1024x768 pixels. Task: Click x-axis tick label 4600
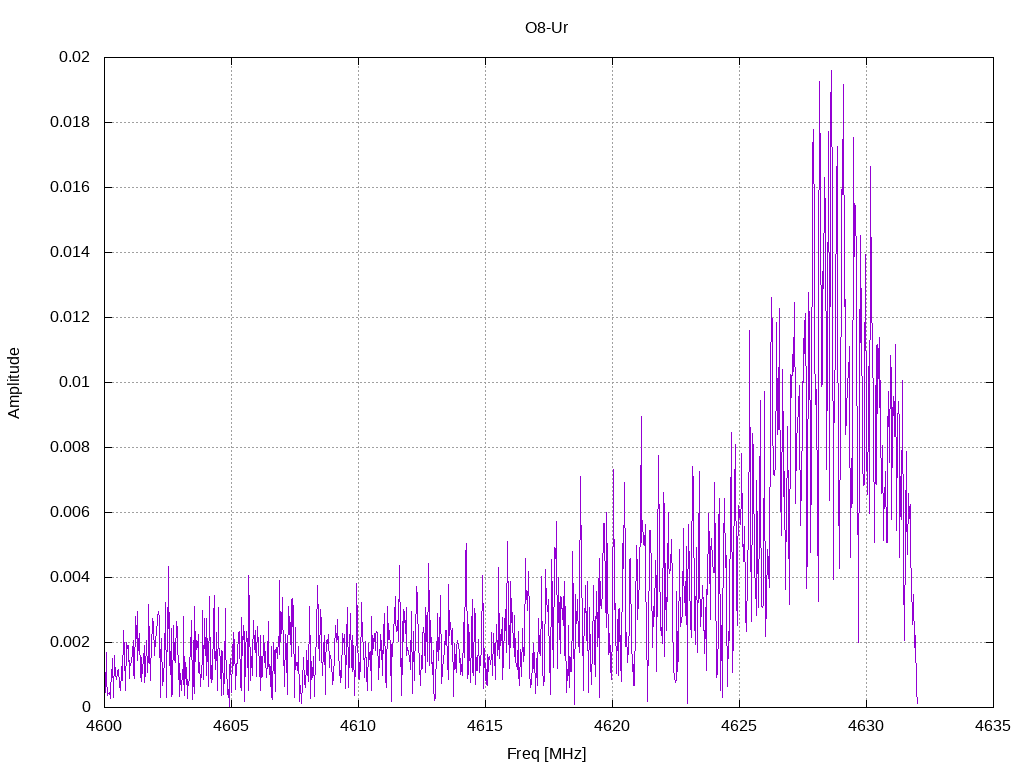104,726
